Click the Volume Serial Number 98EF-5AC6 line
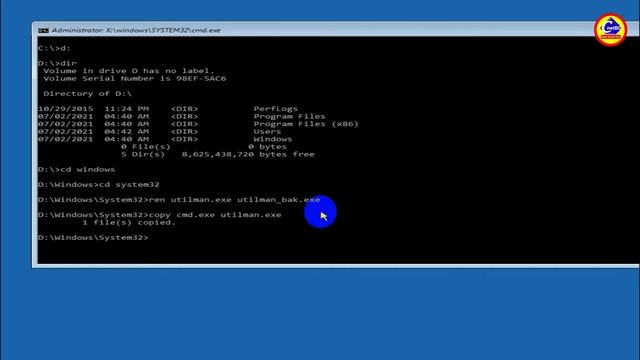Viewport: 640px width, 360px height. 134,78
